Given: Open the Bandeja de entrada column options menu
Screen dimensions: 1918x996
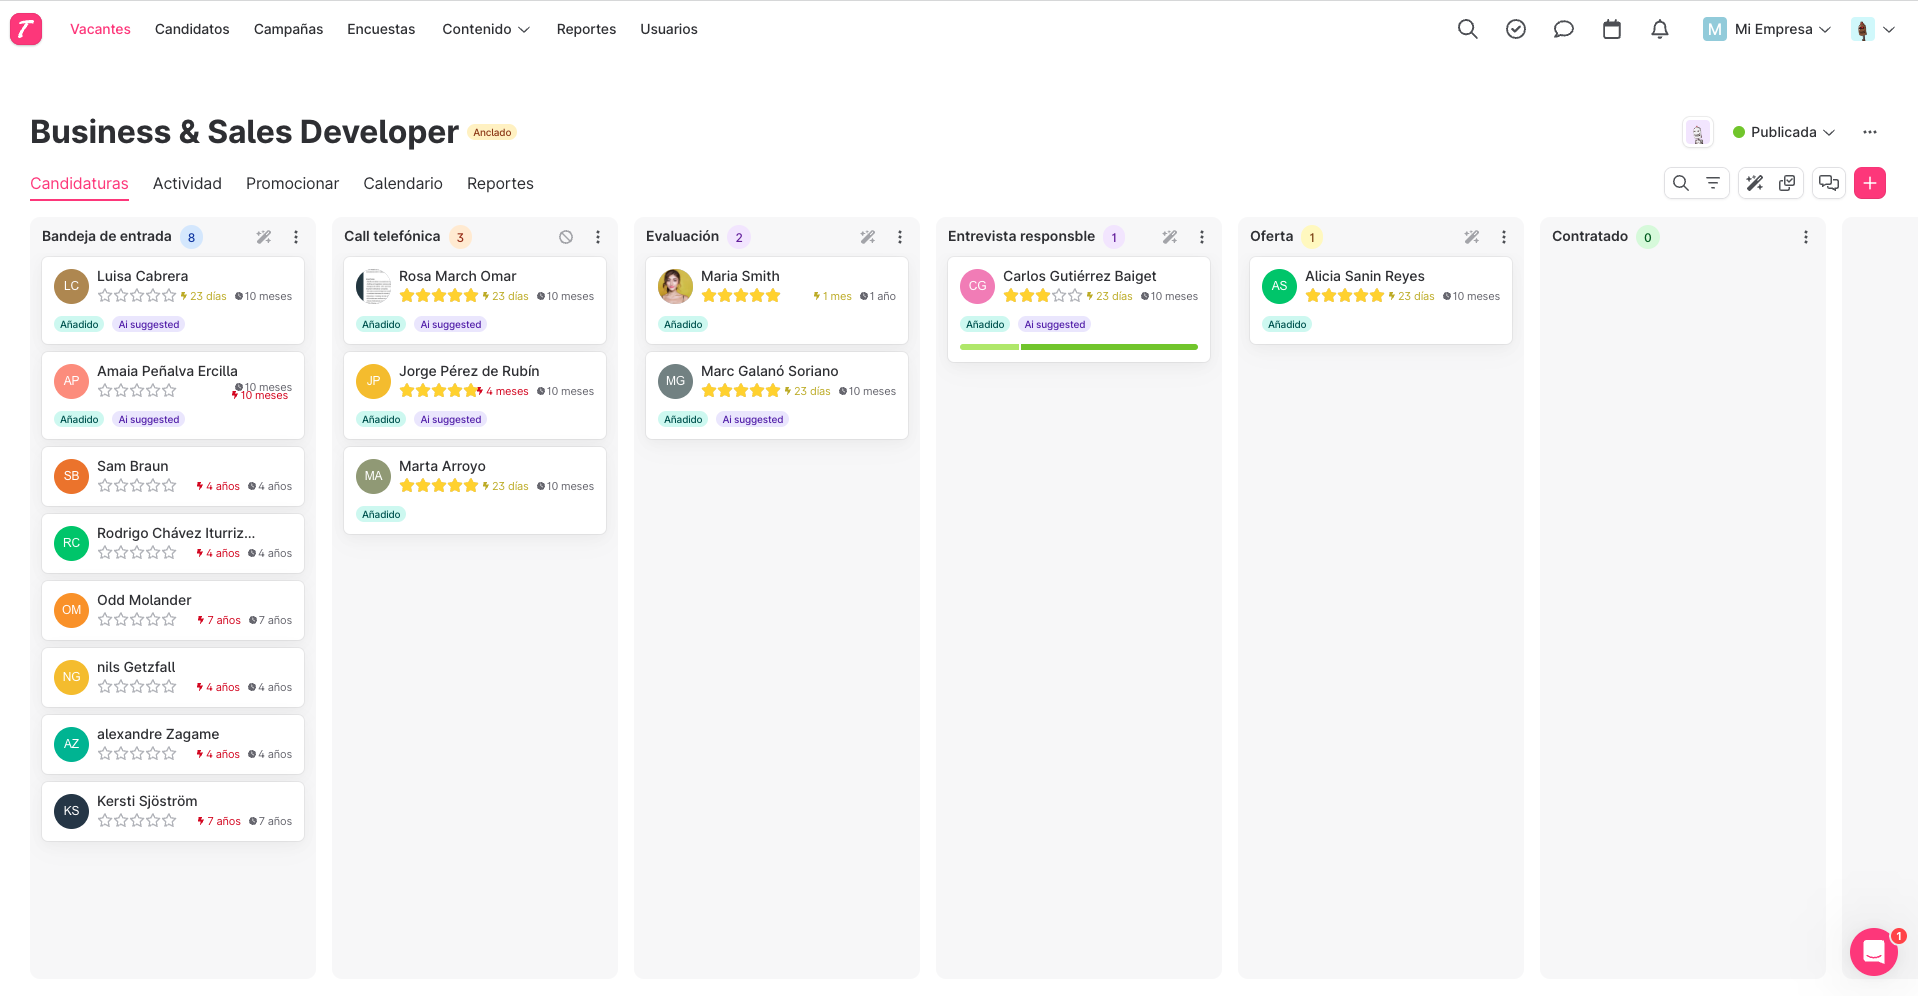Looking at the screenshot, I should [x=295, y=236].
